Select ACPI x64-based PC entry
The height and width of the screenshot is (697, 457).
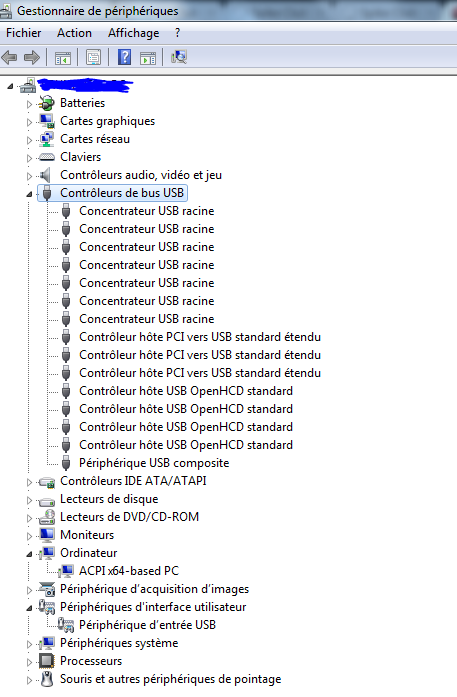tap(129, 571)
